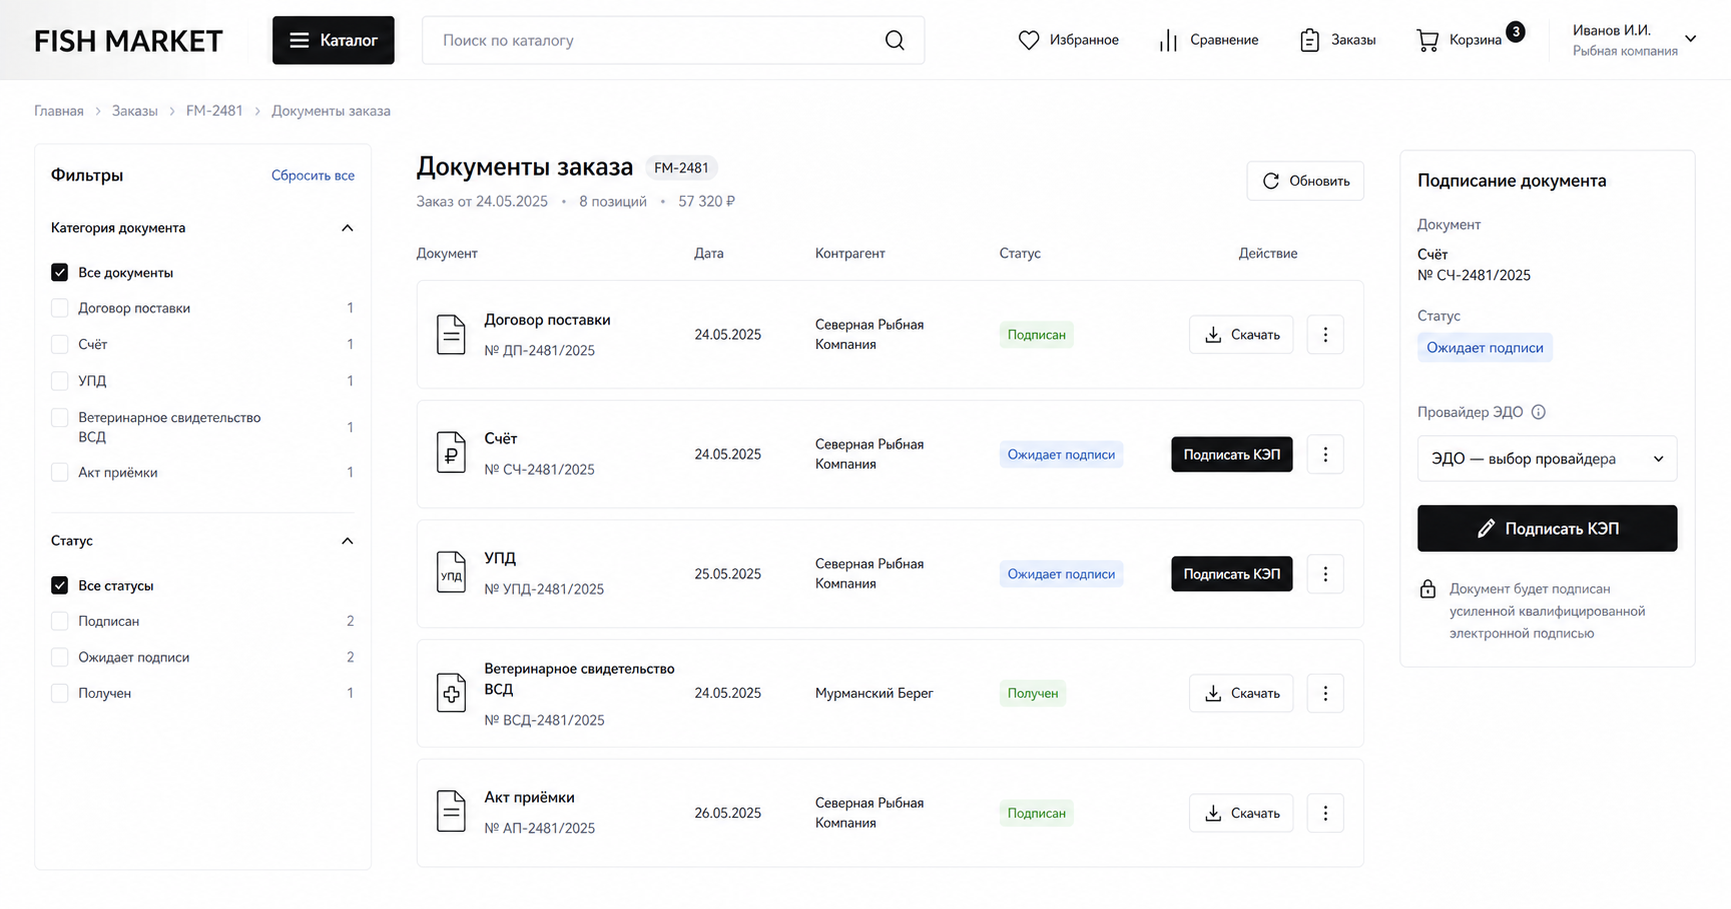Check the Договор поставки filter checkbox
1731x909 pixels.
coord(60,308)
